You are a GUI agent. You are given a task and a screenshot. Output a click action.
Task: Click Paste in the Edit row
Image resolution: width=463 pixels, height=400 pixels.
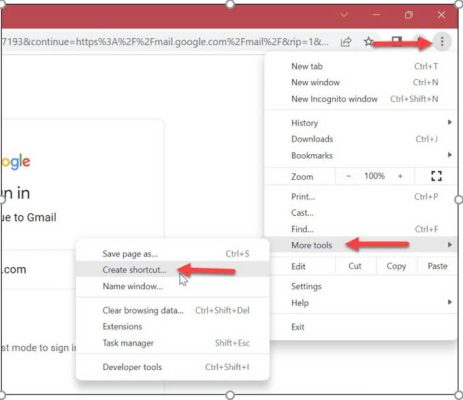click(x=437, y=266)
